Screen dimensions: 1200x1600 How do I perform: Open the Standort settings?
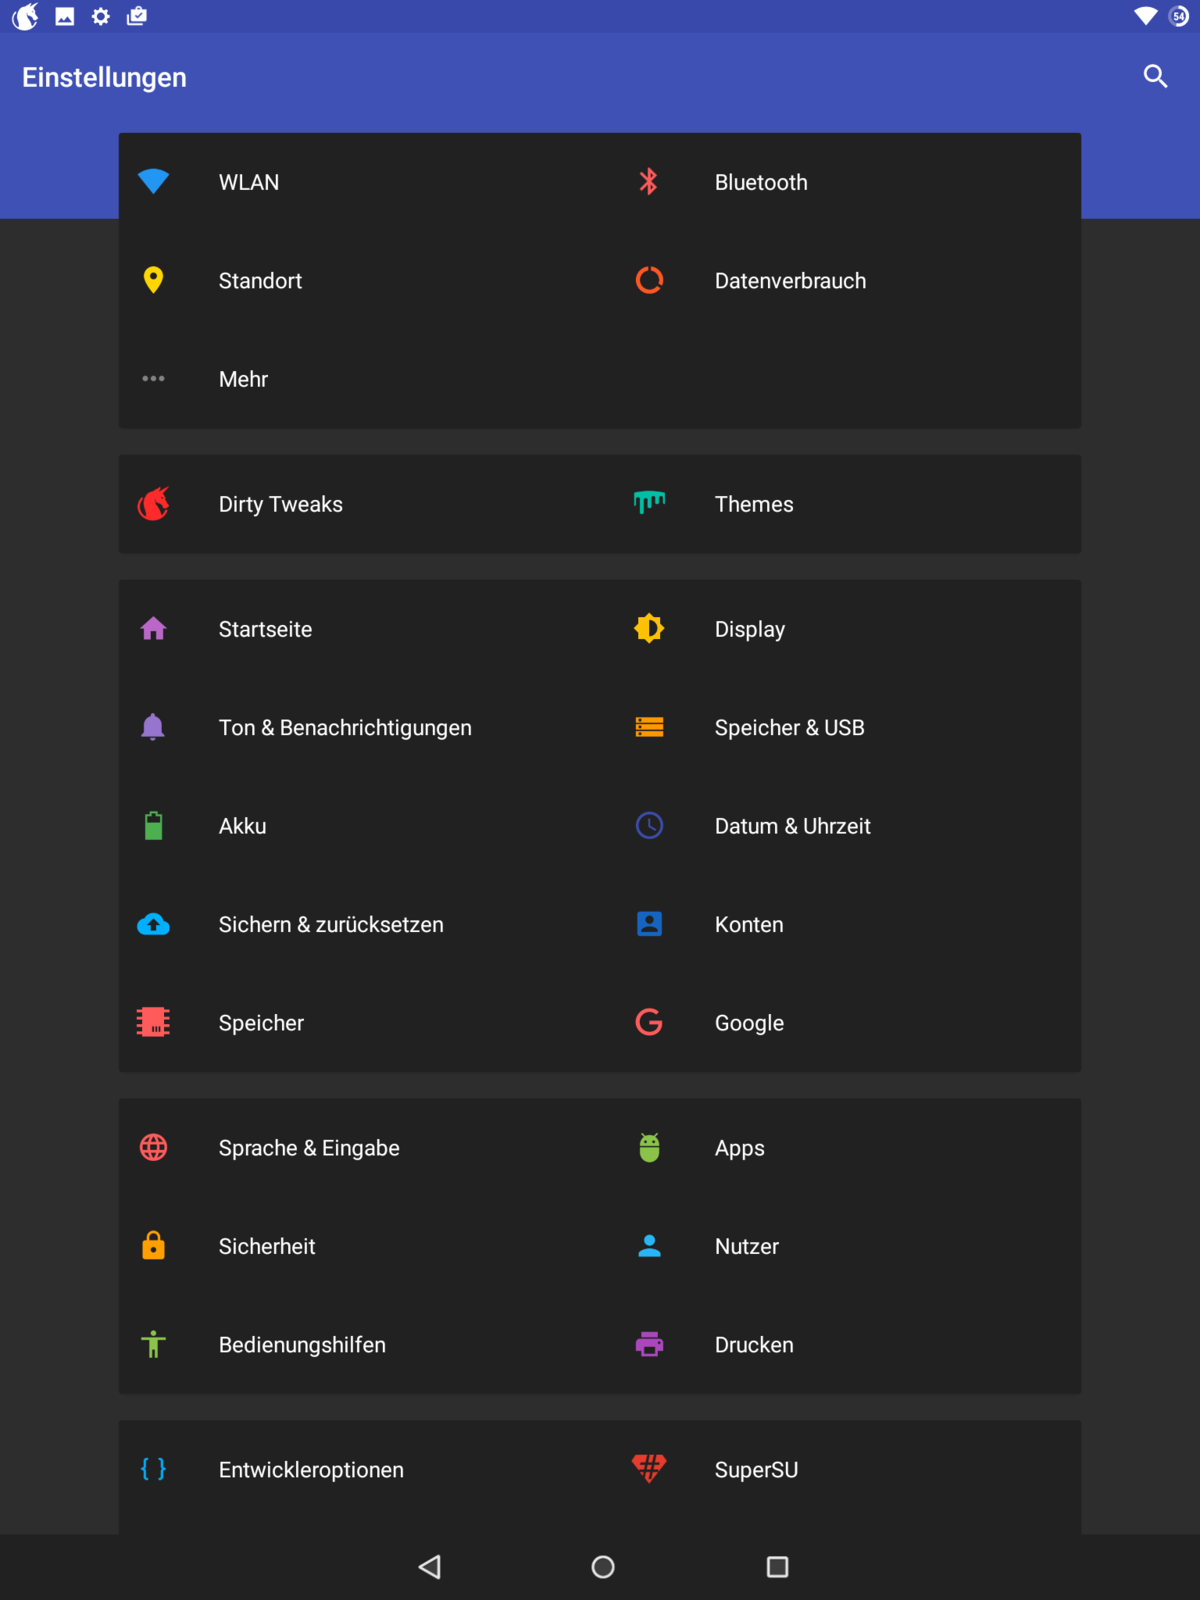pyautogui.click(x=260, y=281)
